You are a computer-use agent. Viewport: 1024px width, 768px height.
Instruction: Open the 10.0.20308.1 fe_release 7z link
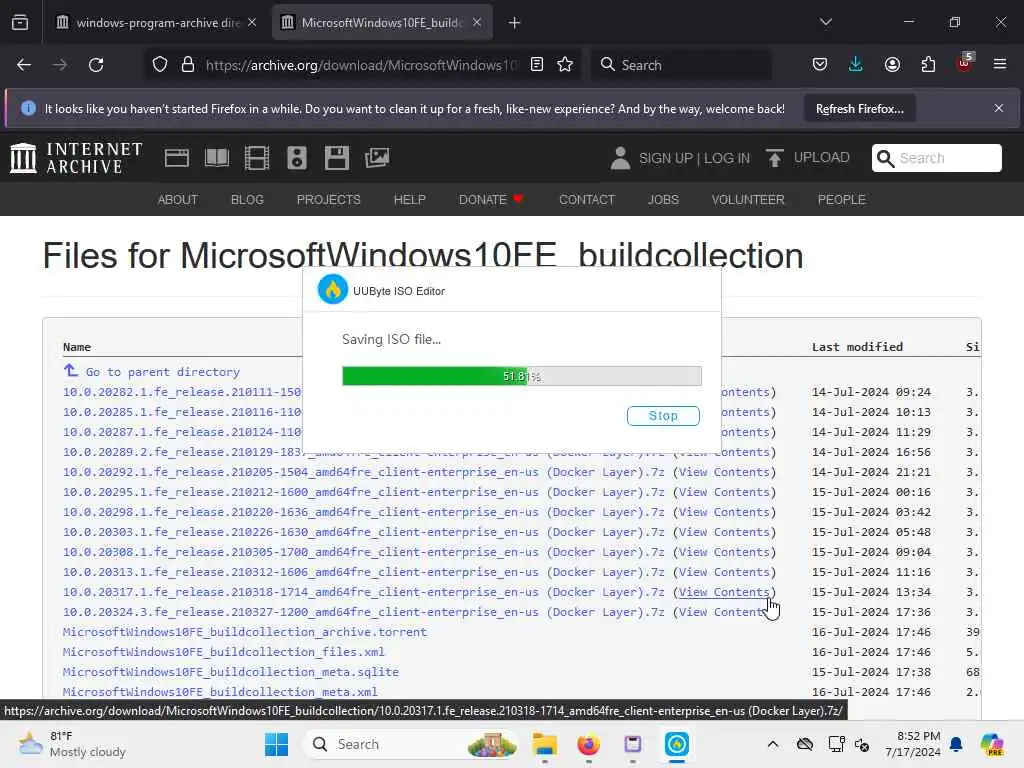(363, 552)
